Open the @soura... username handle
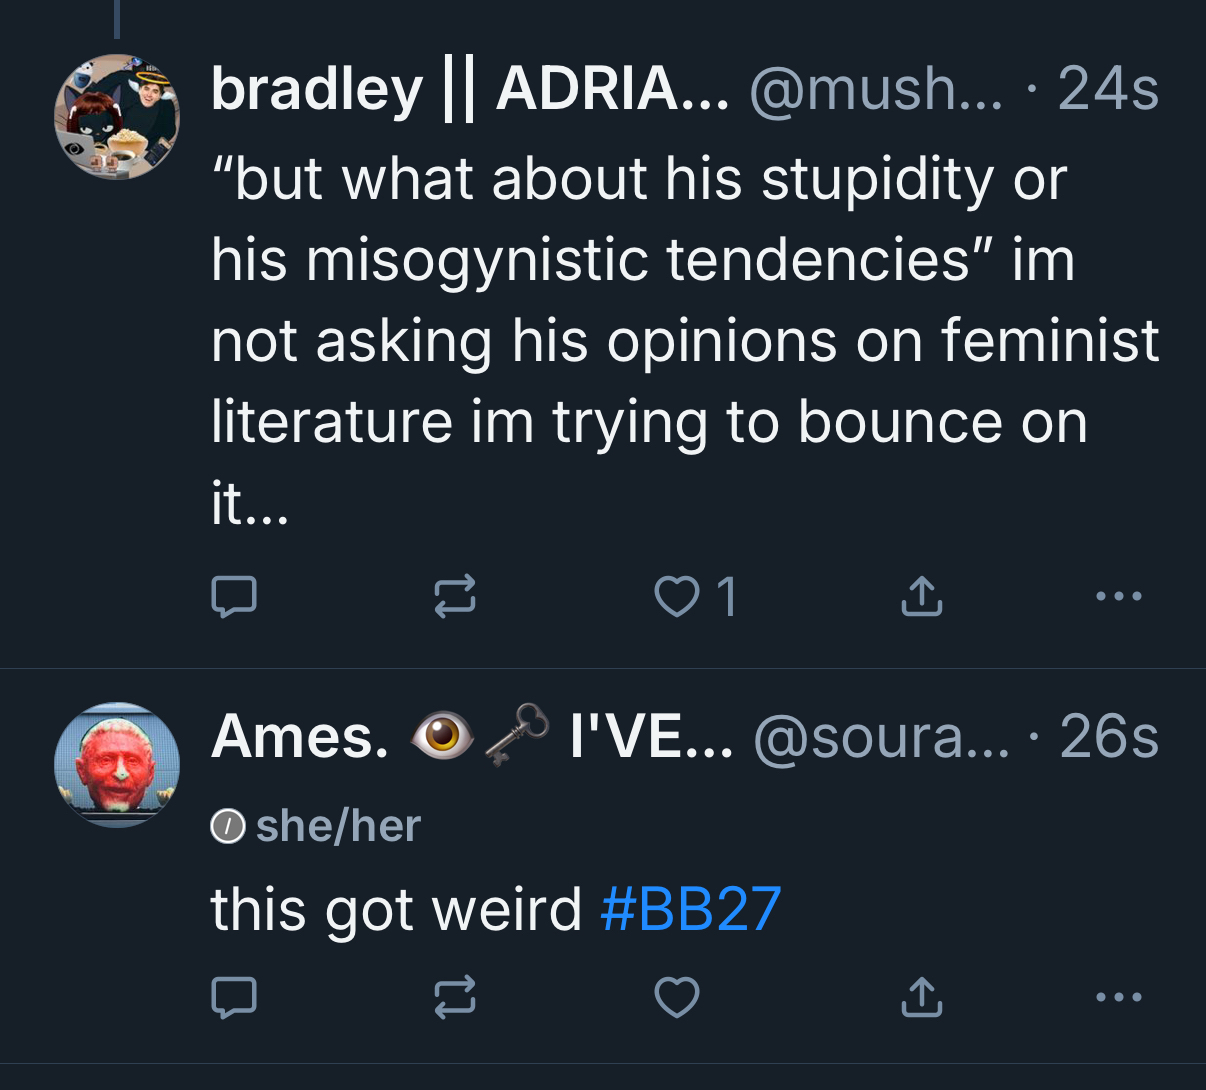This screenshot has width=1206, height=1090. [x=881, y=737]
